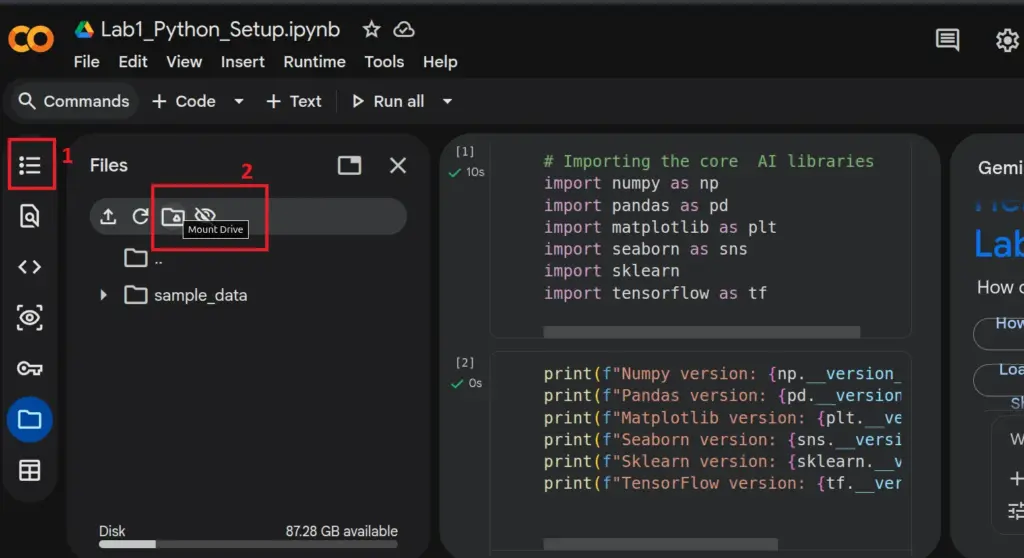The image size is (1024, 558).
Task: Check the cloud save status icon
Action: tap(404, 29)
